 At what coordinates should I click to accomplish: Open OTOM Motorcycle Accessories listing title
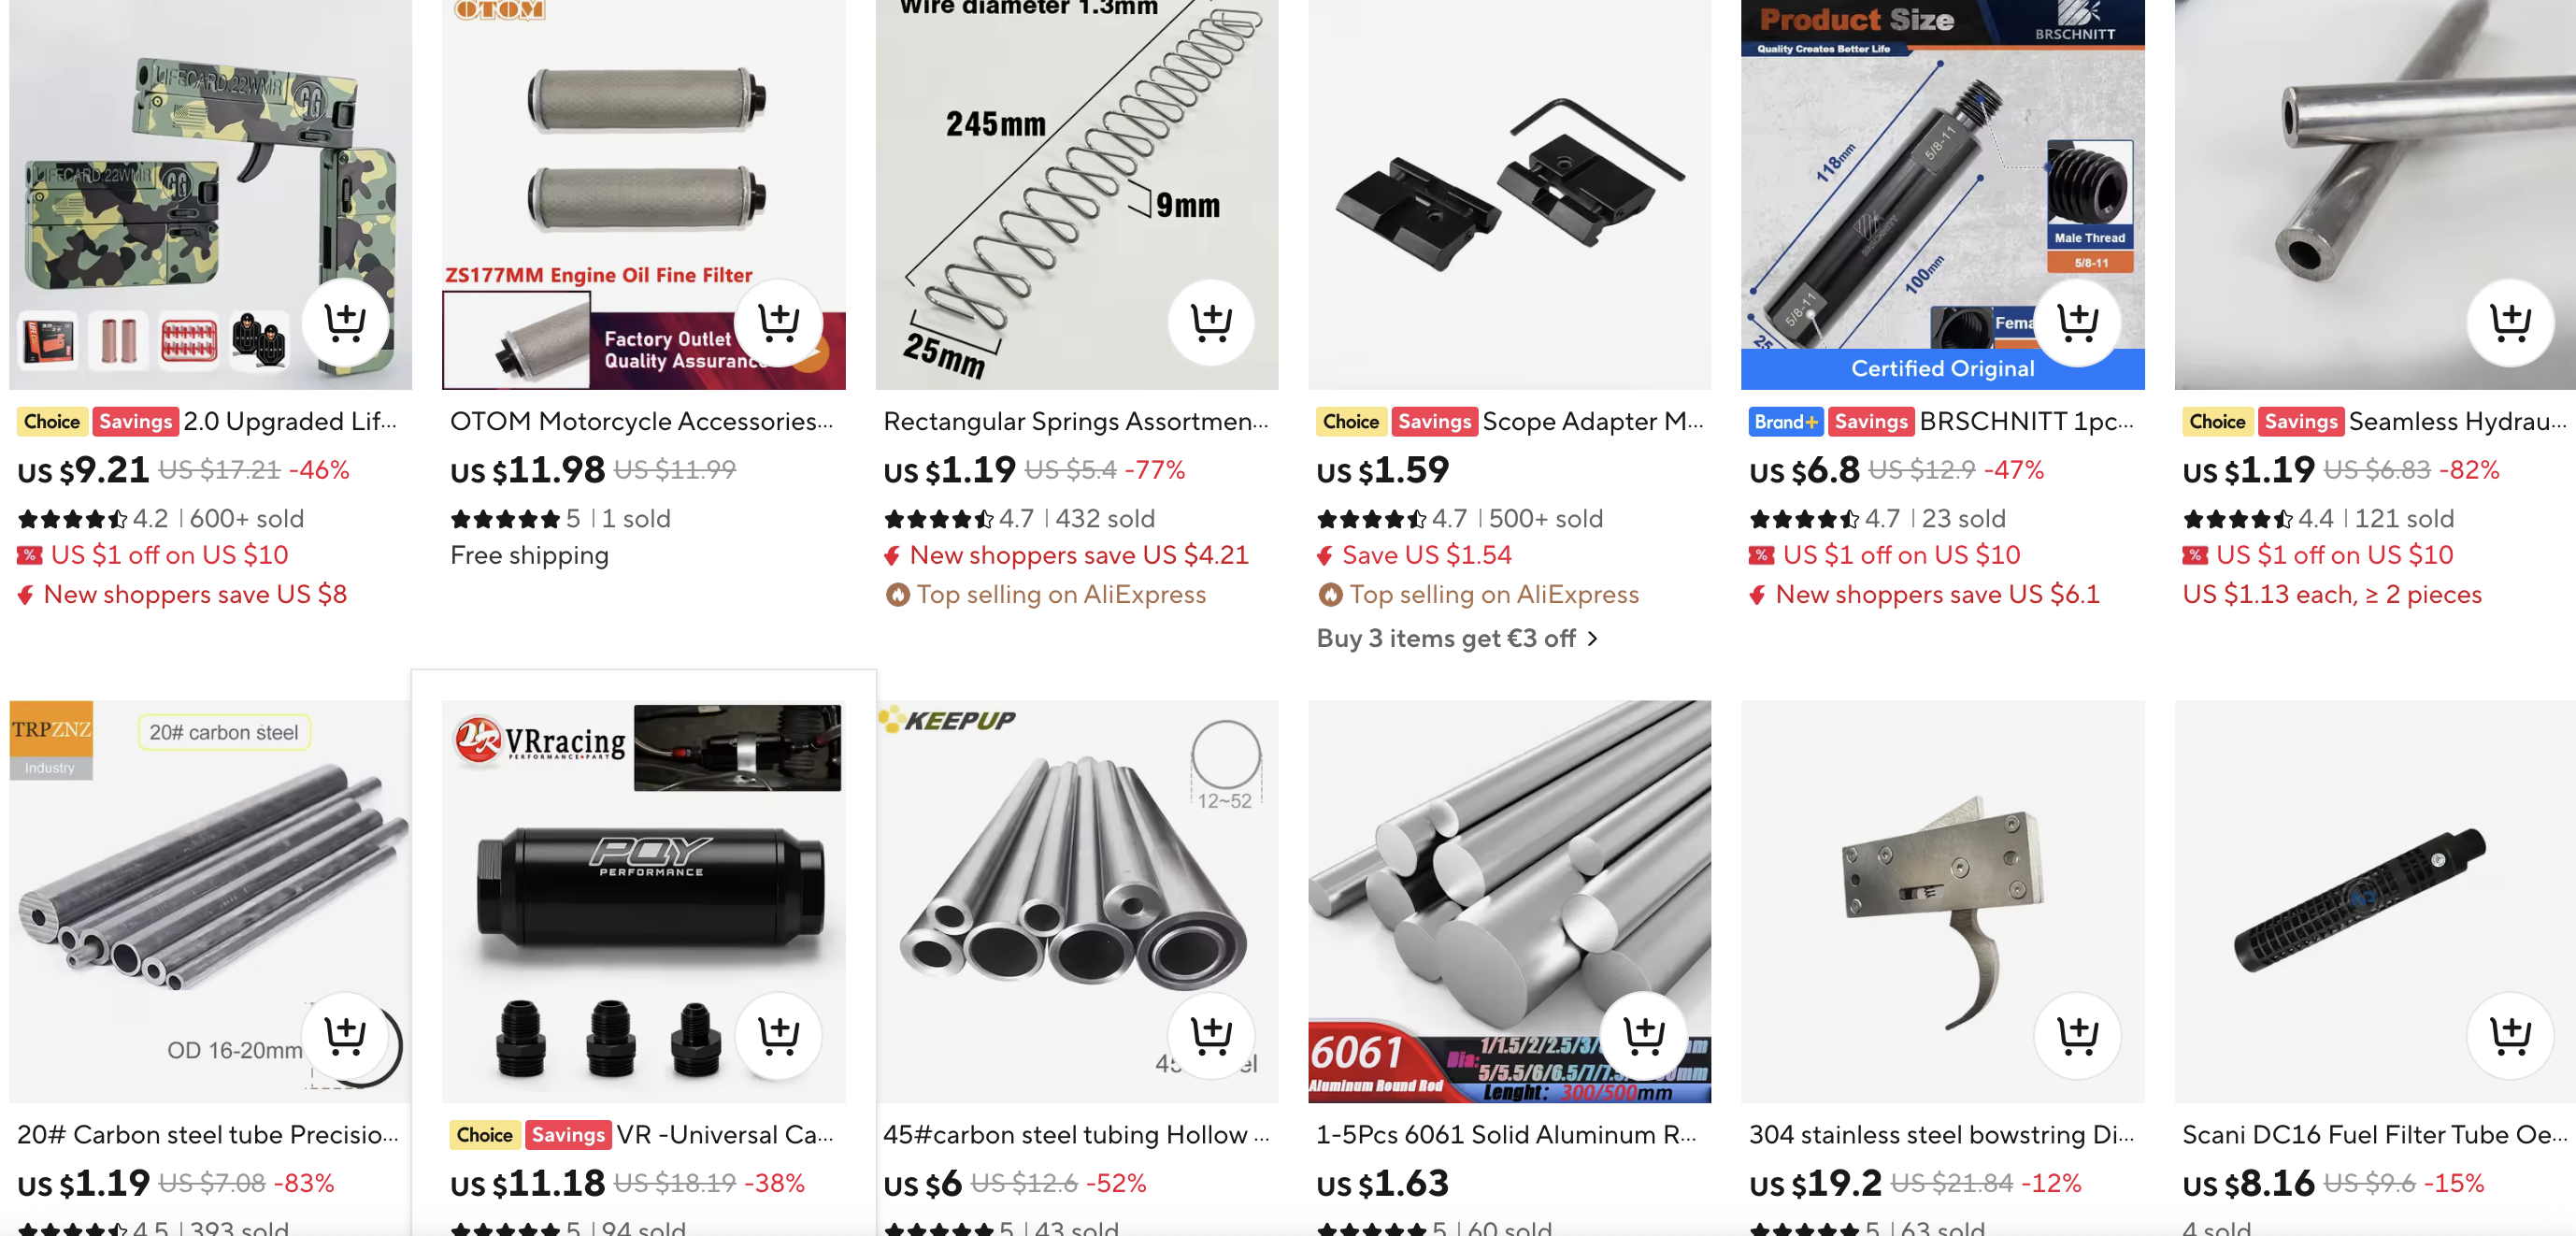(641, 422)
